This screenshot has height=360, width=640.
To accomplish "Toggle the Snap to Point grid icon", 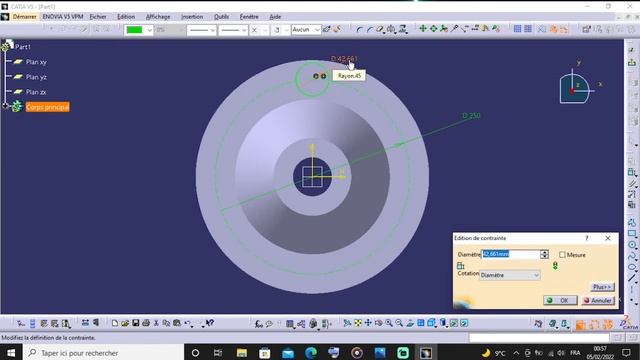I will click(528, 29).
